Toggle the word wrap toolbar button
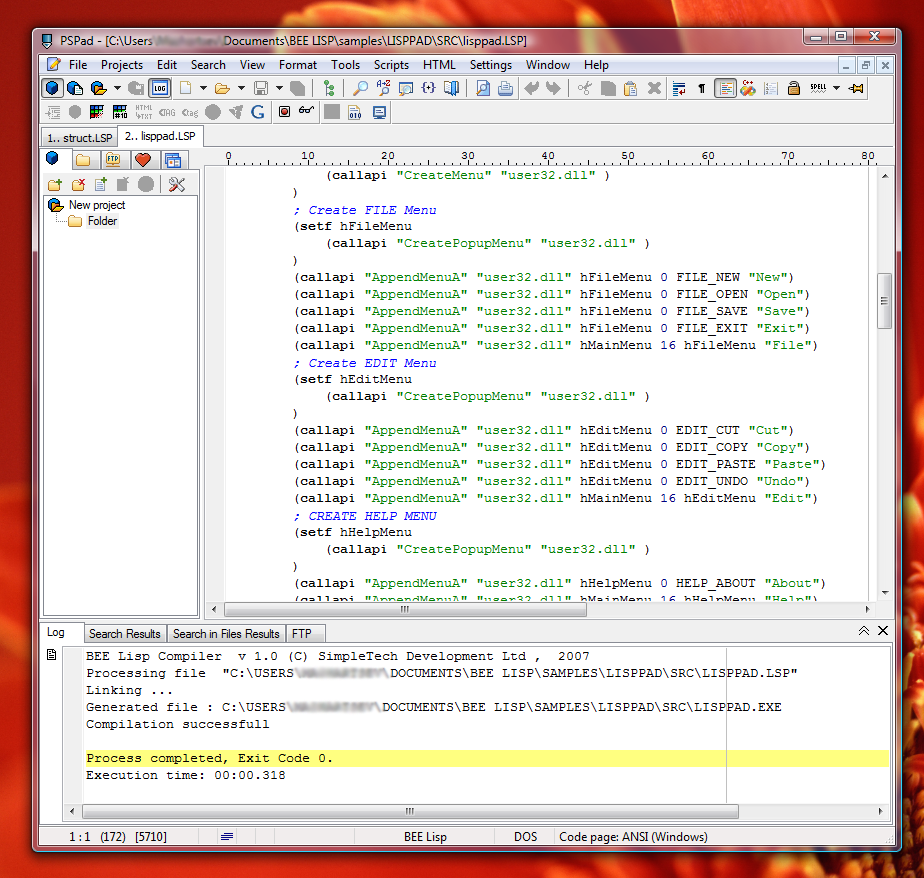This screenshot has height=878, width=924. [x=679, y=88]
